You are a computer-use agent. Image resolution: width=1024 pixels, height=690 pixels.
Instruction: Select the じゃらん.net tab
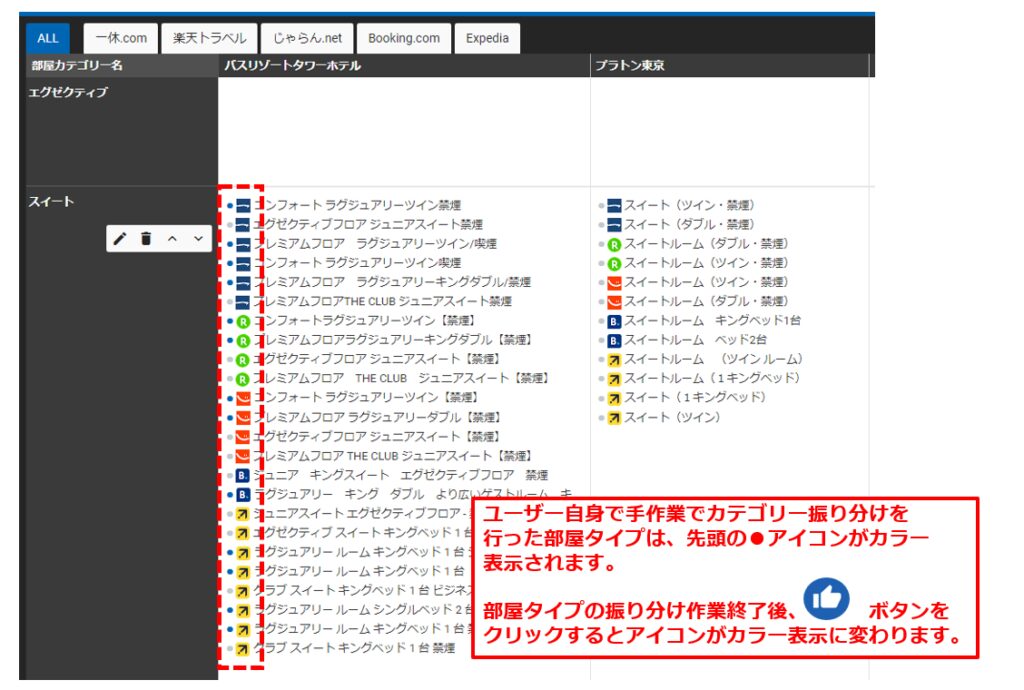[x=307, y=38]
